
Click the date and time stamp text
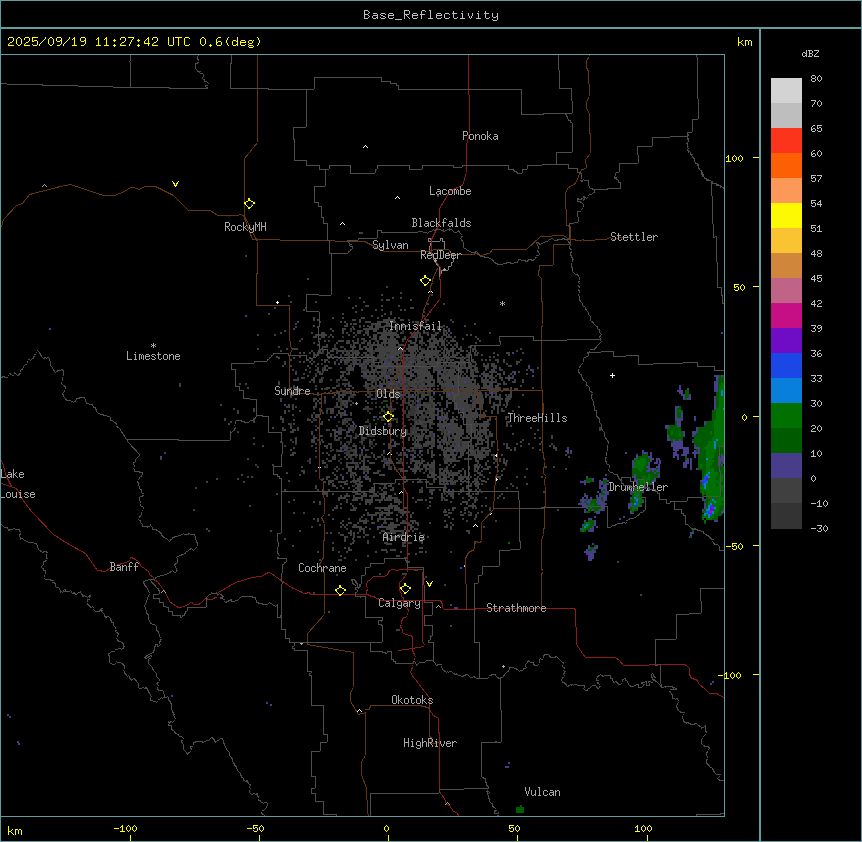tap(133, 42)
